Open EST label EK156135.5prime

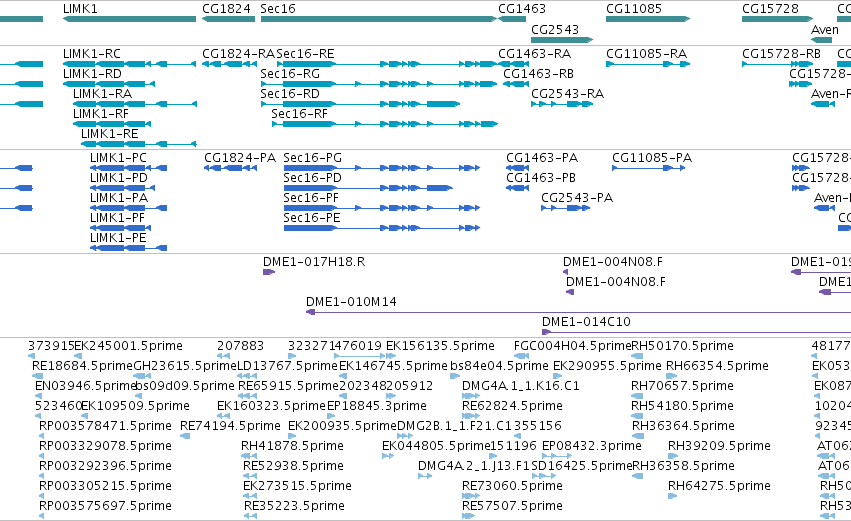coord(440,346)
